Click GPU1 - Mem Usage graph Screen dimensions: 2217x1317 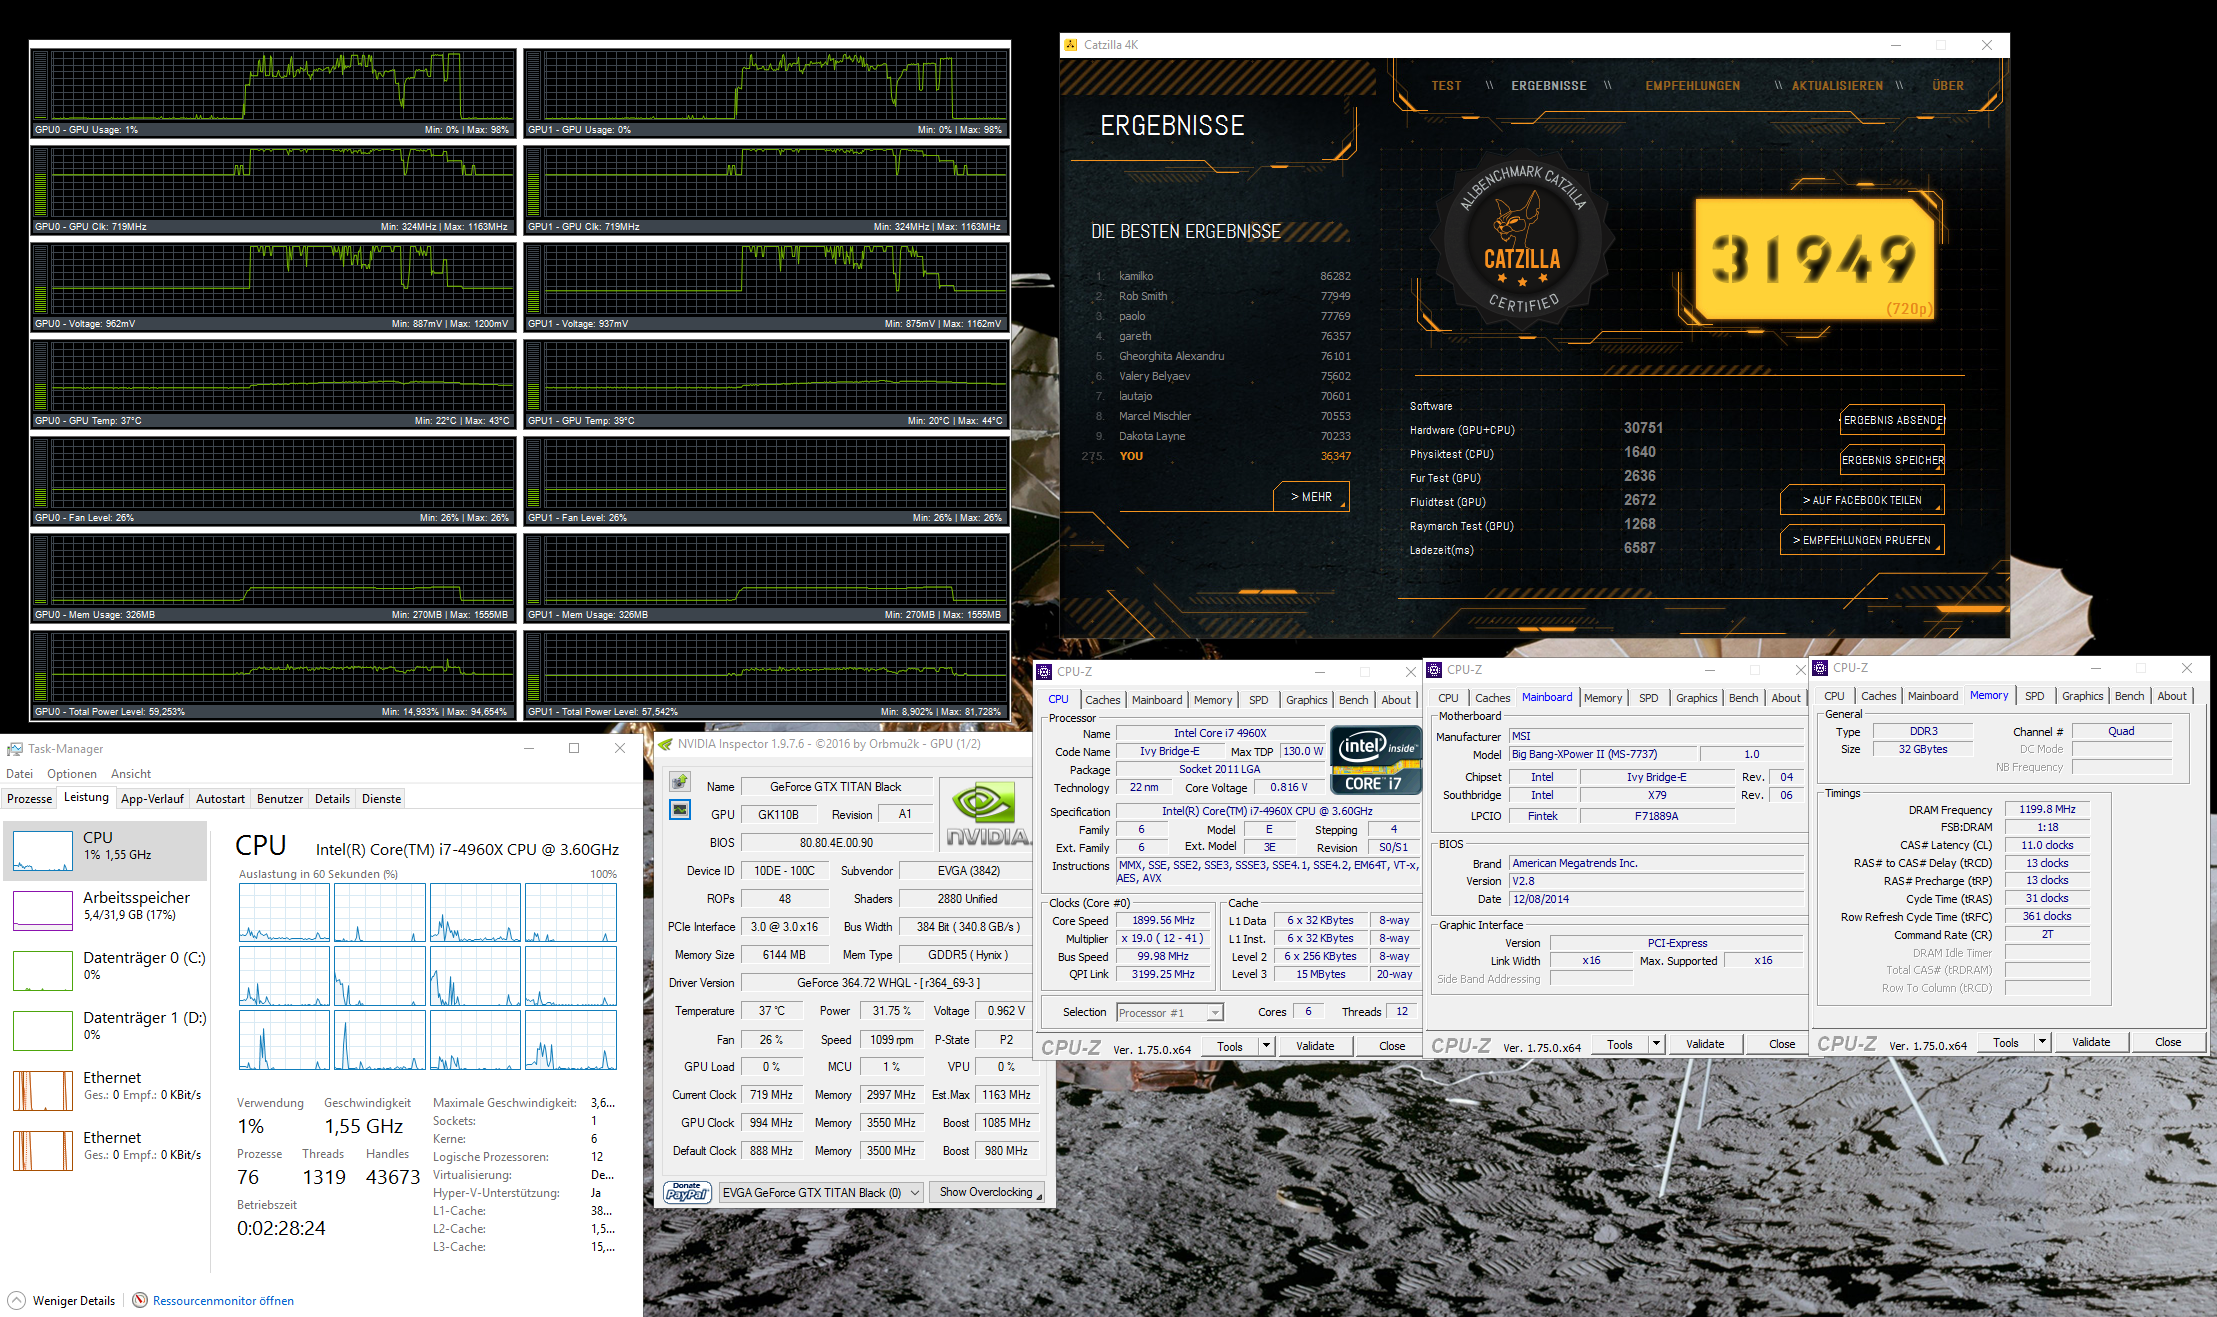[767, 577]
